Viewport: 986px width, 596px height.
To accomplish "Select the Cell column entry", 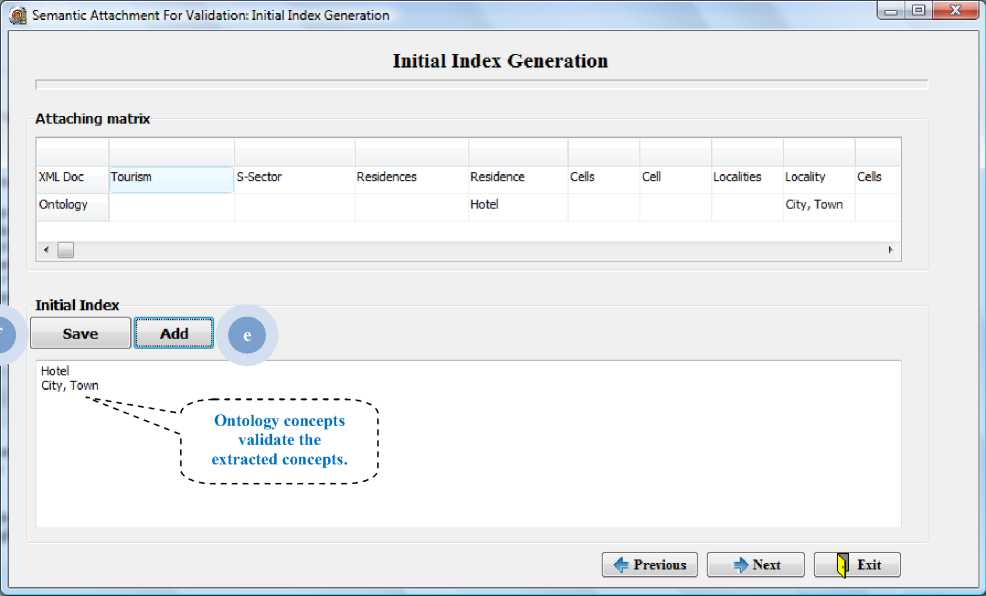I will (x=675, y=179).
